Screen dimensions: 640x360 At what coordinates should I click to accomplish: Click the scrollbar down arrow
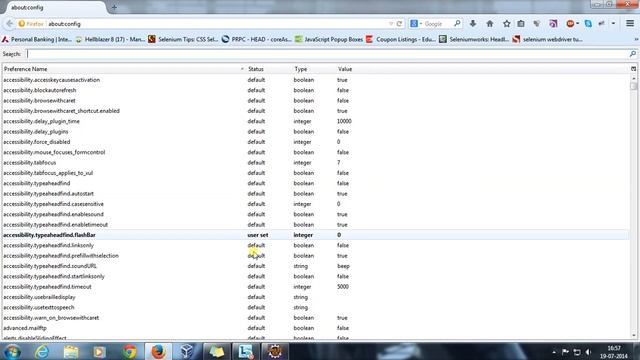point(633,336)
